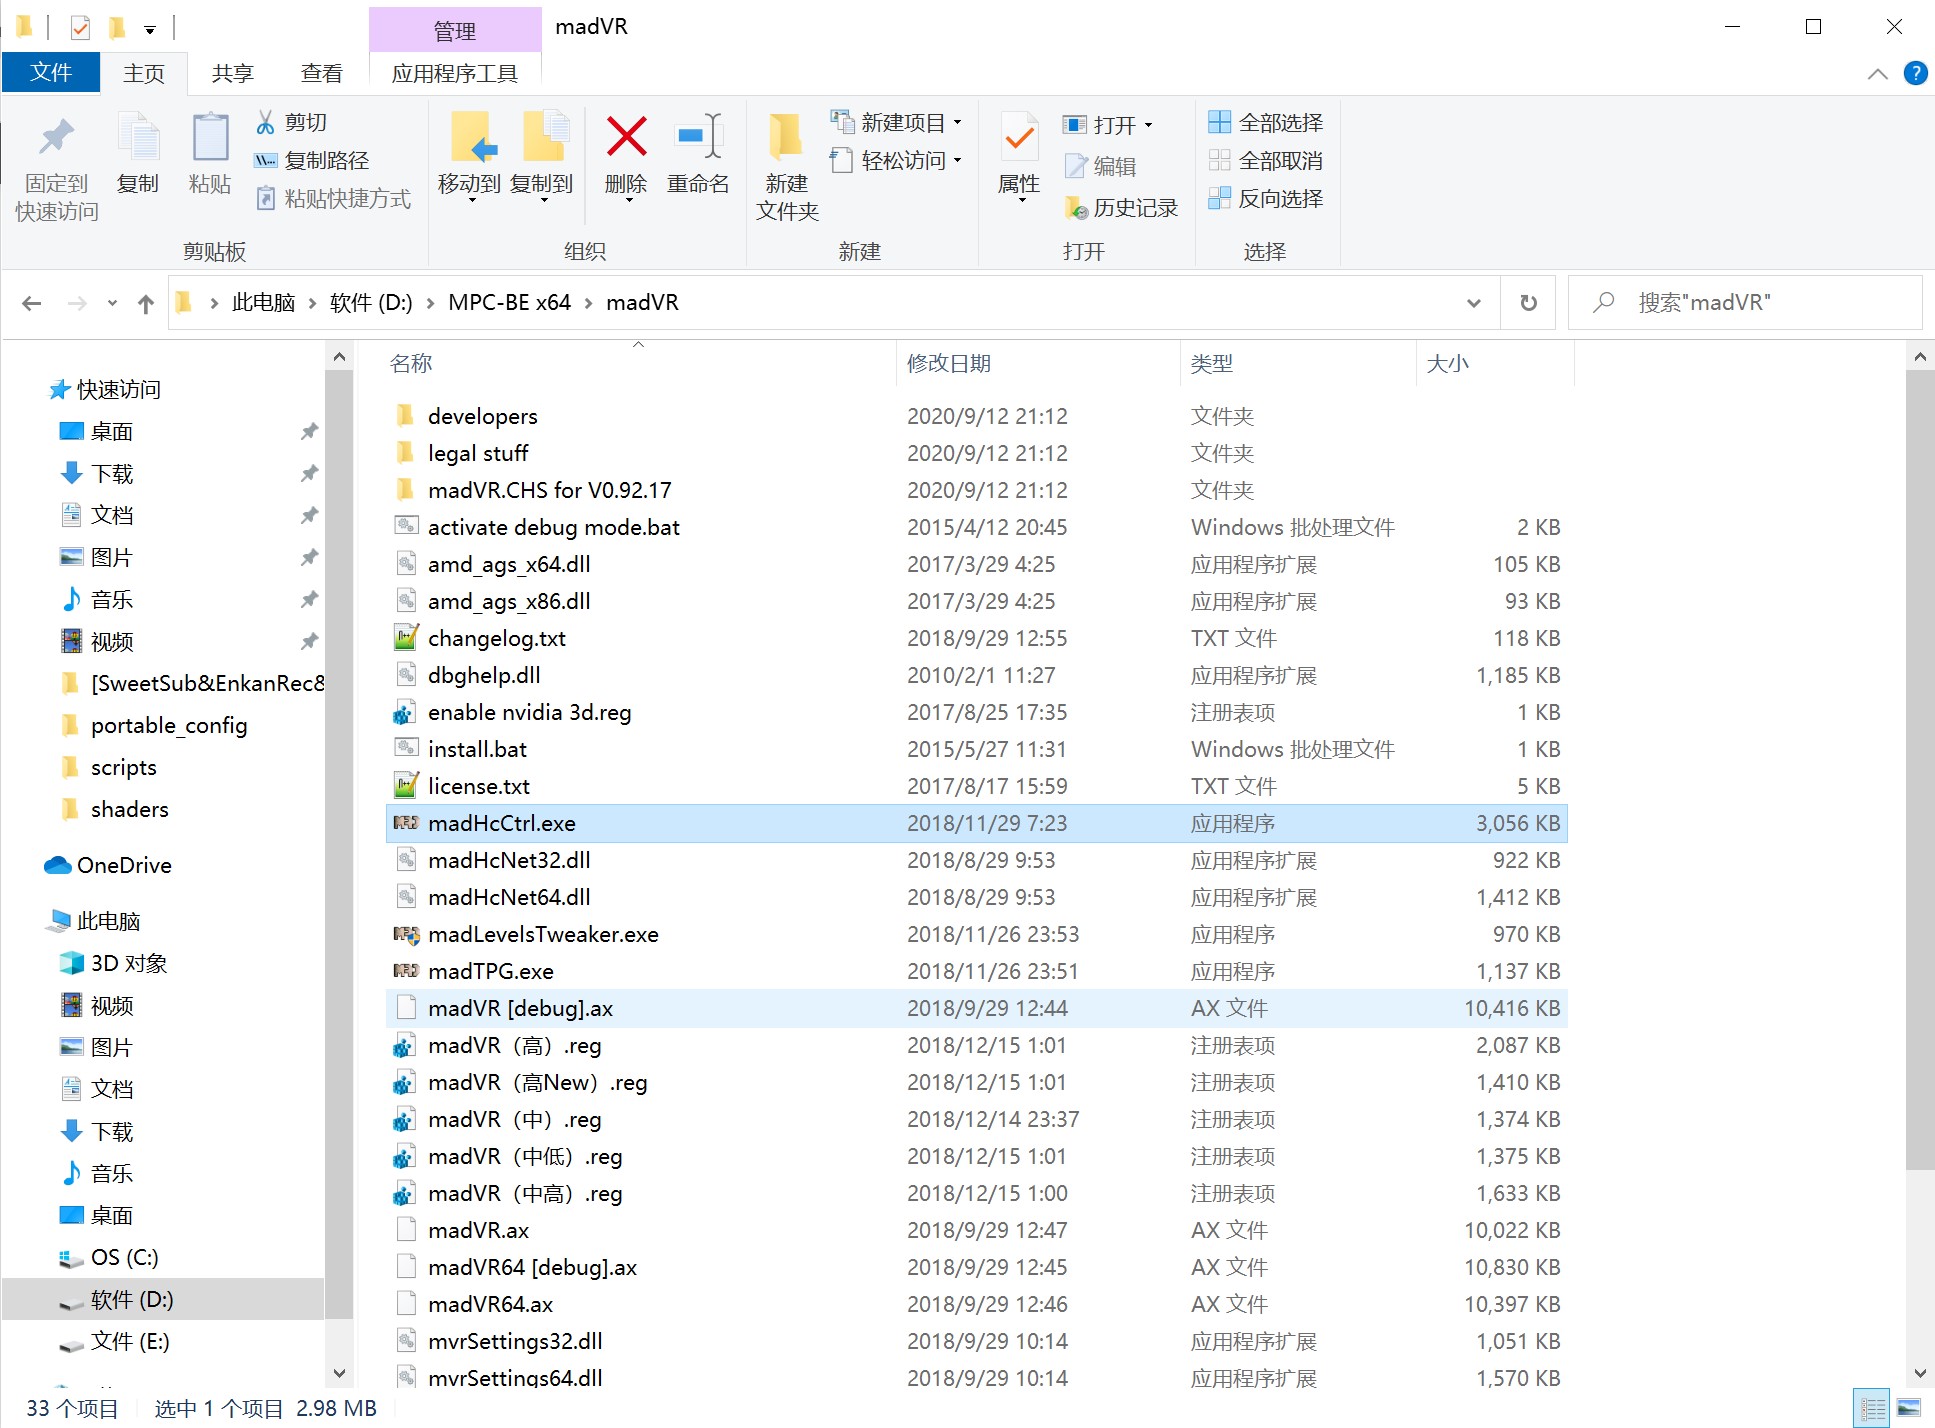Open shaders folder in Quick access
This screenshot has height=1428, width=1935.
tap(129, 809)
